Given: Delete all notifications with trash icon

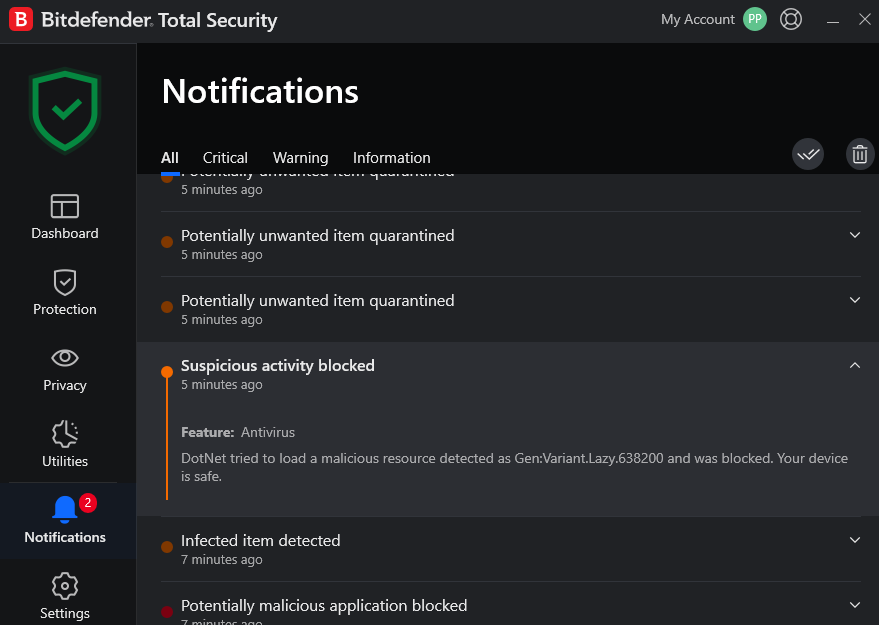Looking at the screenshot, I should 859,154.
